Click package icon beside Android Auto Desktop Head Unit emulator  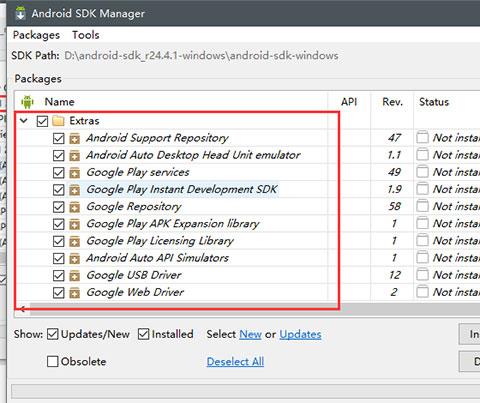click(75, 155)
